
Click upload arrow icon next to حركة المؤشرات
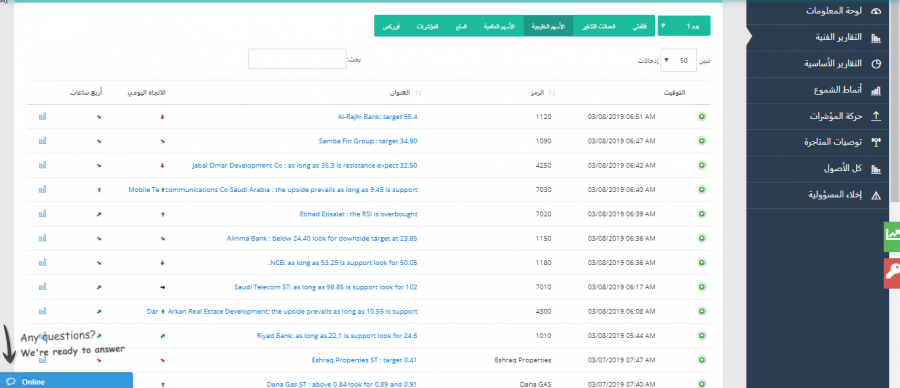tap(876, 117)
